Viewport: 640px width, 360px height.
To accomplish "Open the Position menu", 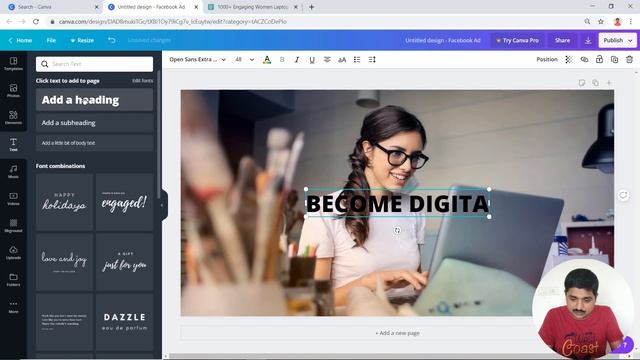I will (547, 60).
